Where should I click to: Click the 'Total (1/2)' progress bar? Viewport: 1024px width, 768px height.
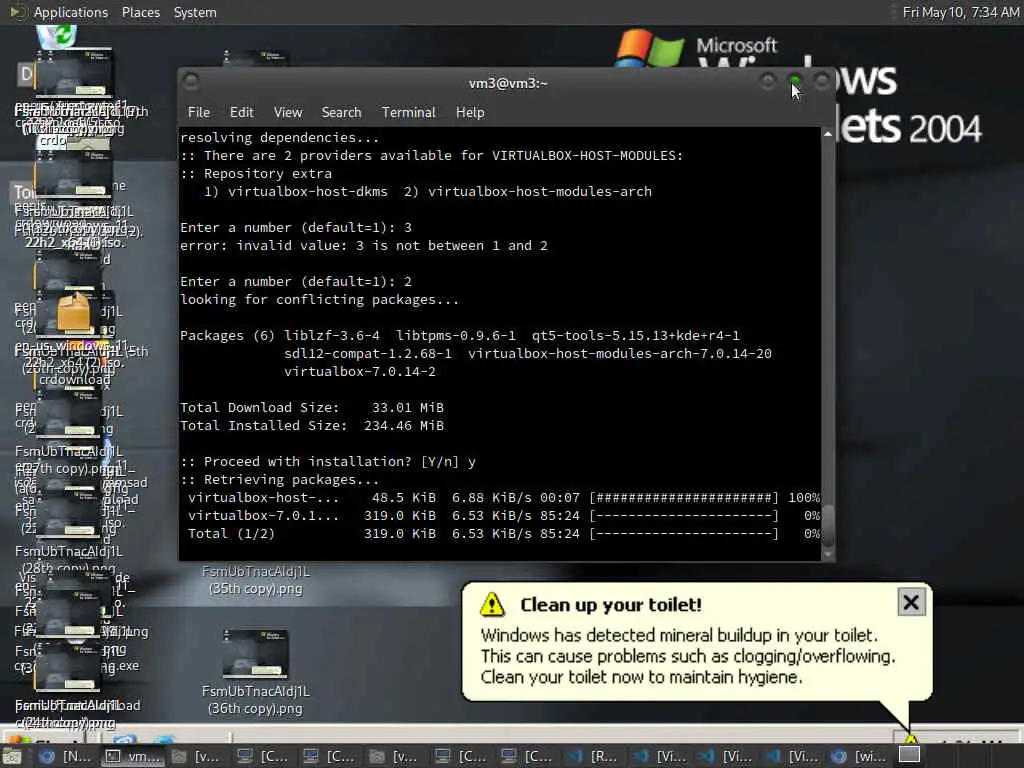pos(684,534)
